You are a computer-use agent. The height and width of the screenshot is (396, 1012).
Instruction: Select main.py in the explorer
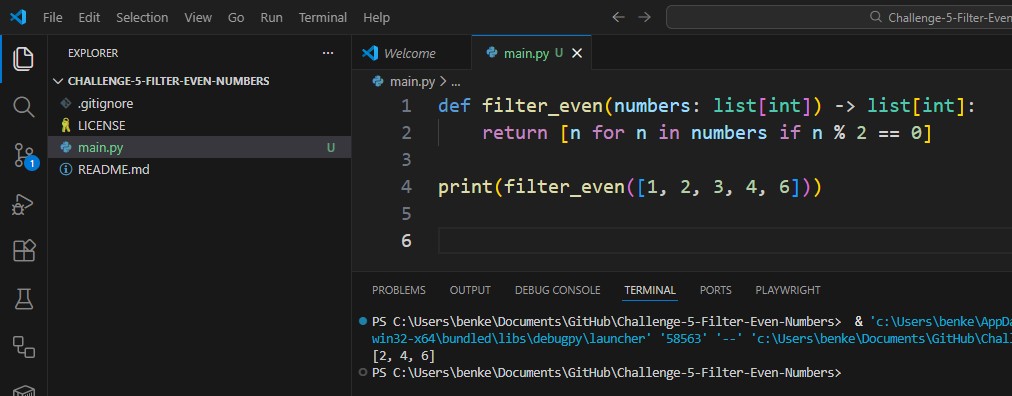199,148
